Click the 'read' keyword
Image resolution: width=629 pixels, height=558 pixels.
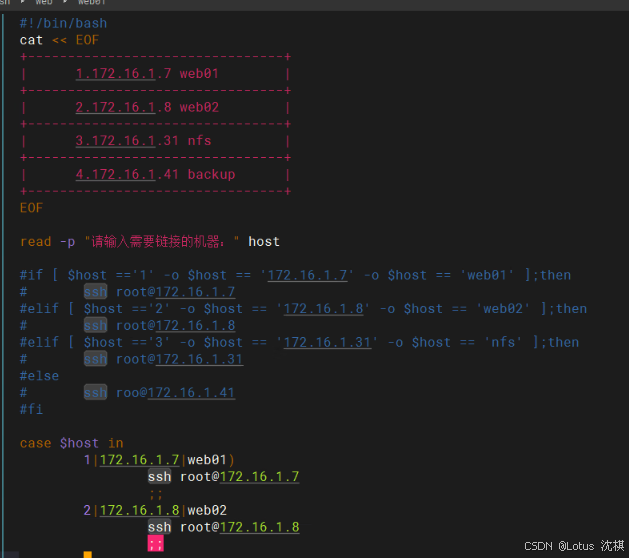pos(36,241)
